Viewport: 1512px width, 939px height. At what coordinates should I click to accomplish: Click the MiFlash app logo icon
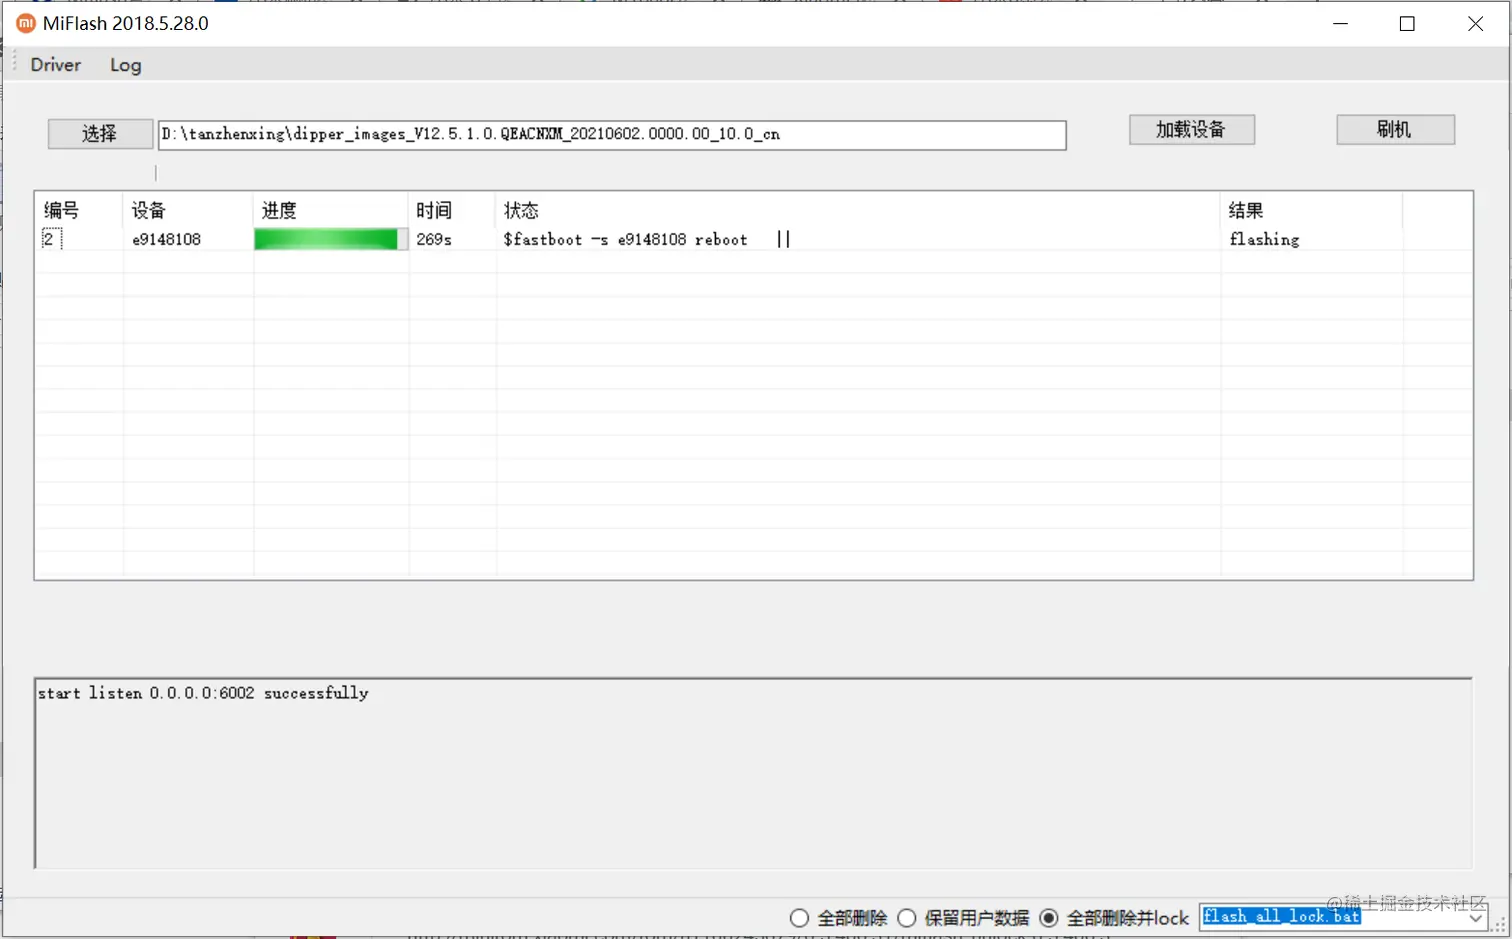click(25, 23)
